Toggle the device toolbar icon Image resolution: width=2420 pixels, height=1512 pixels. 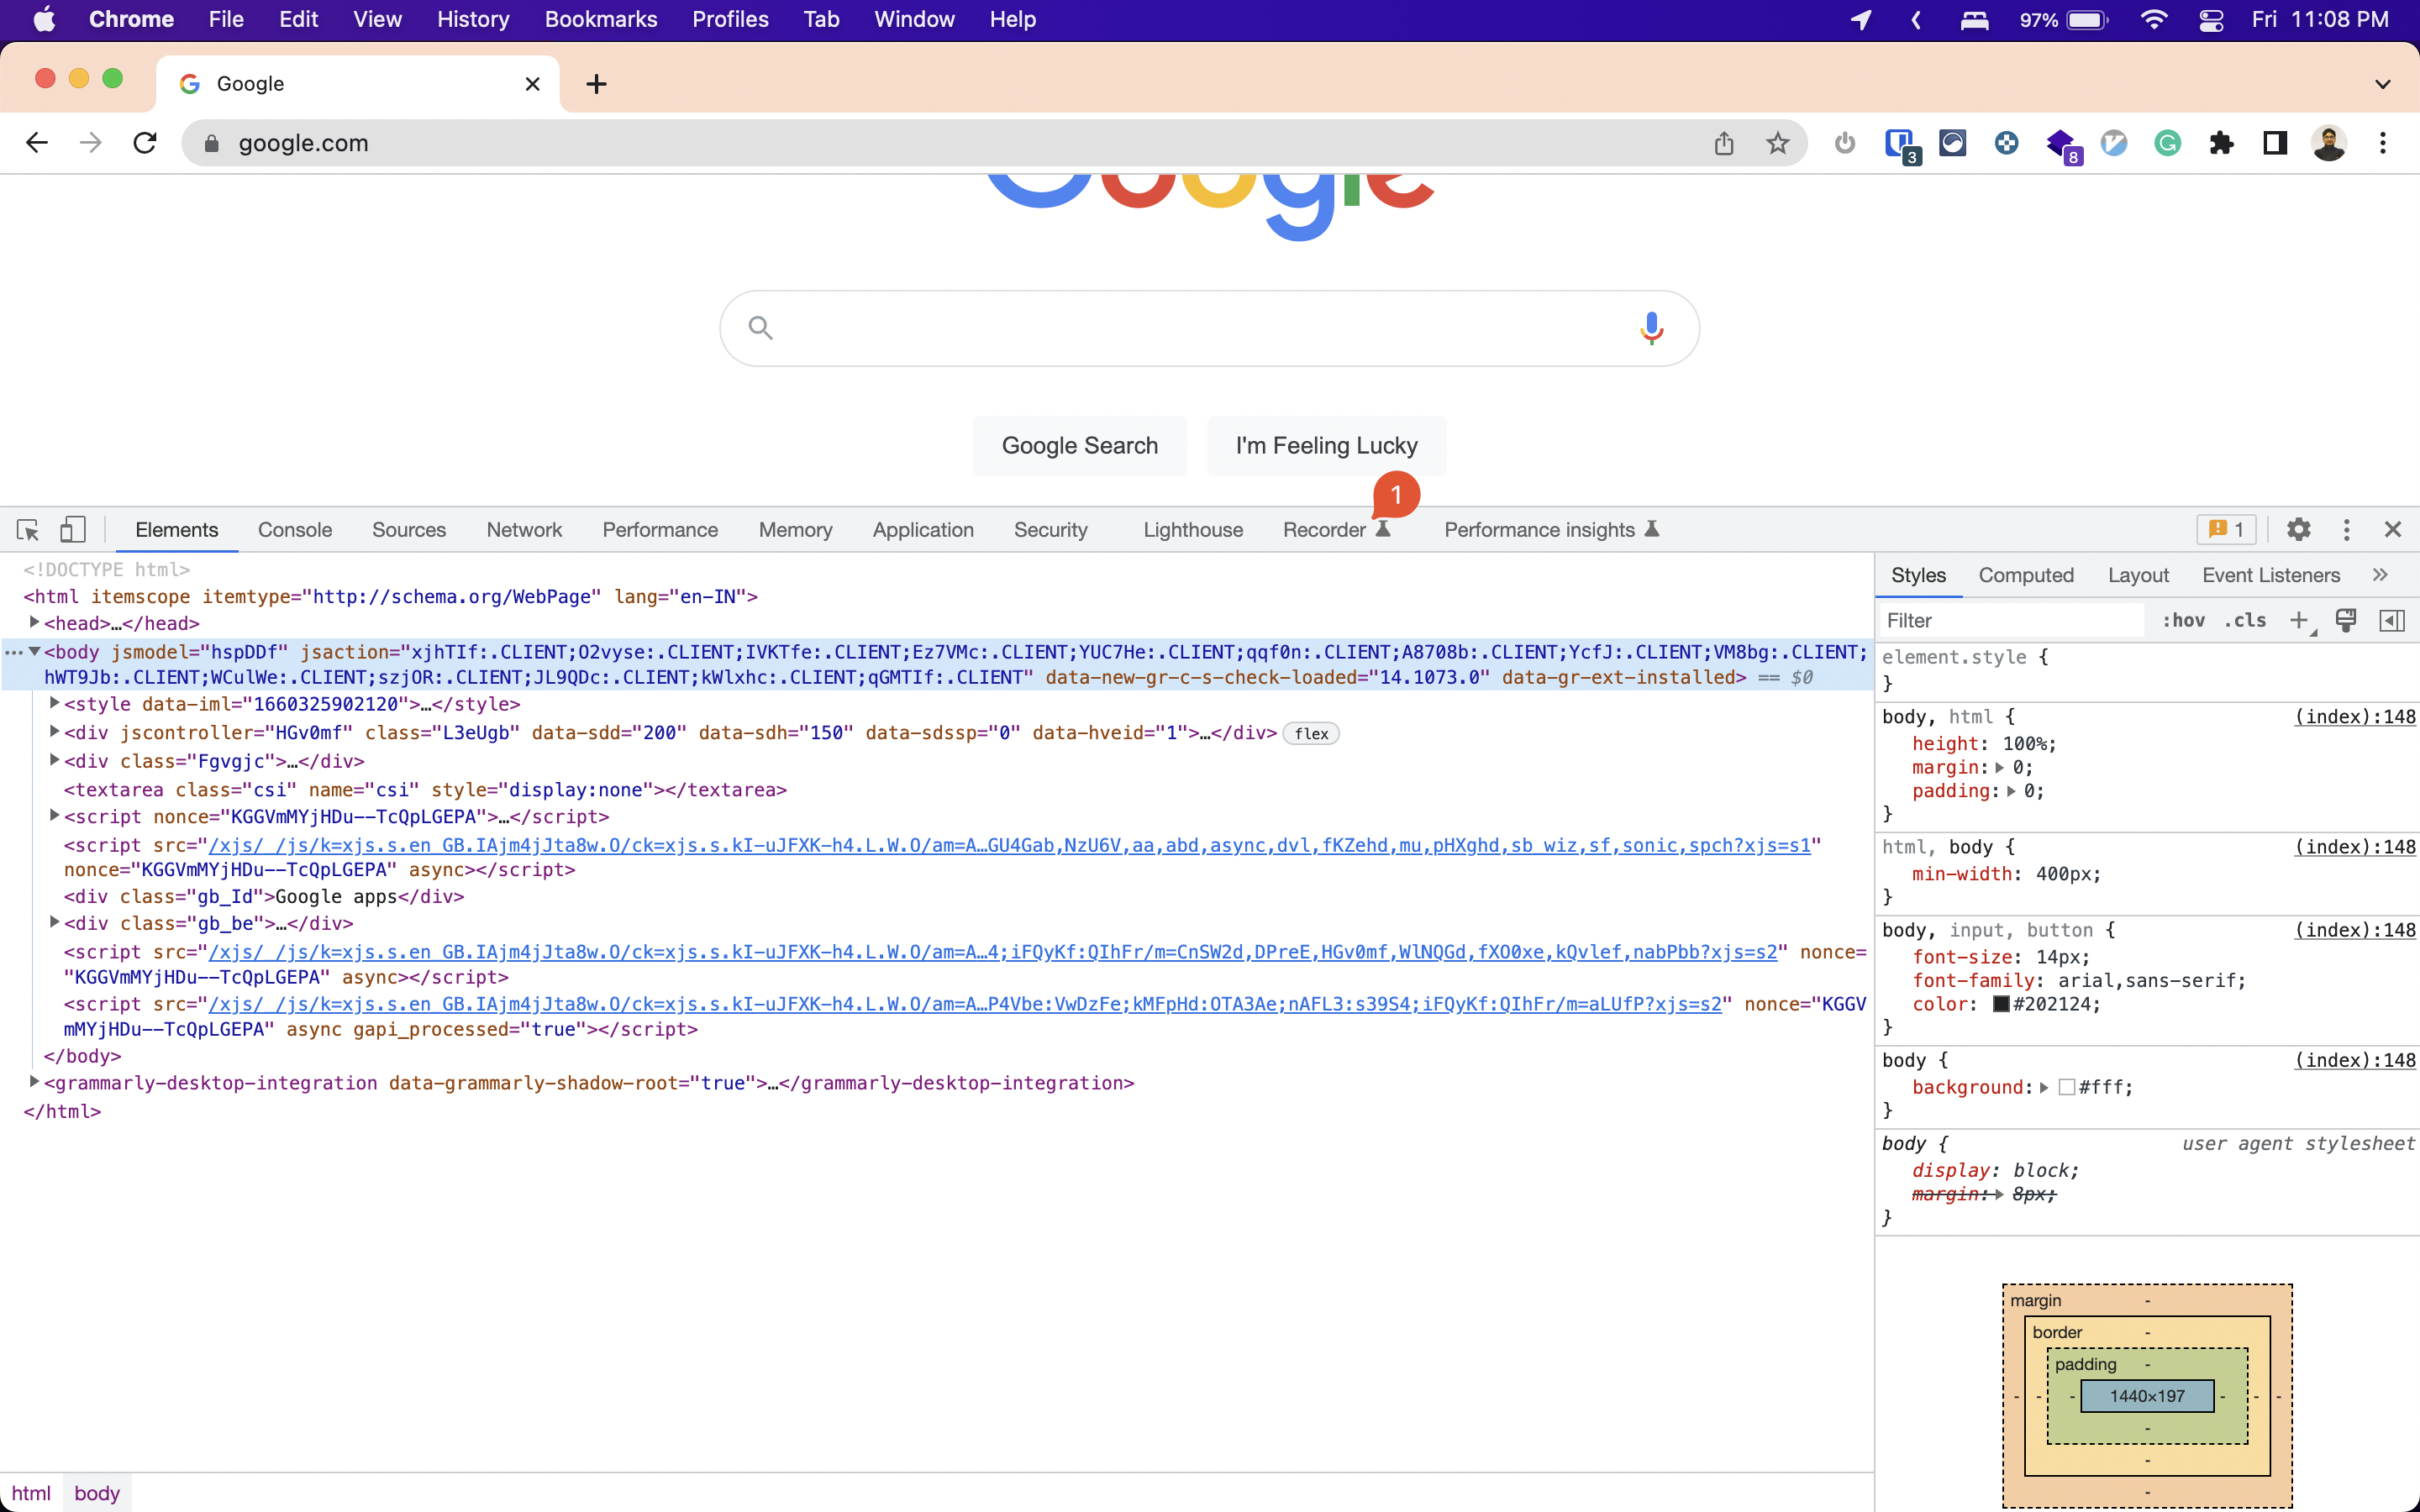tap(72, 530)
